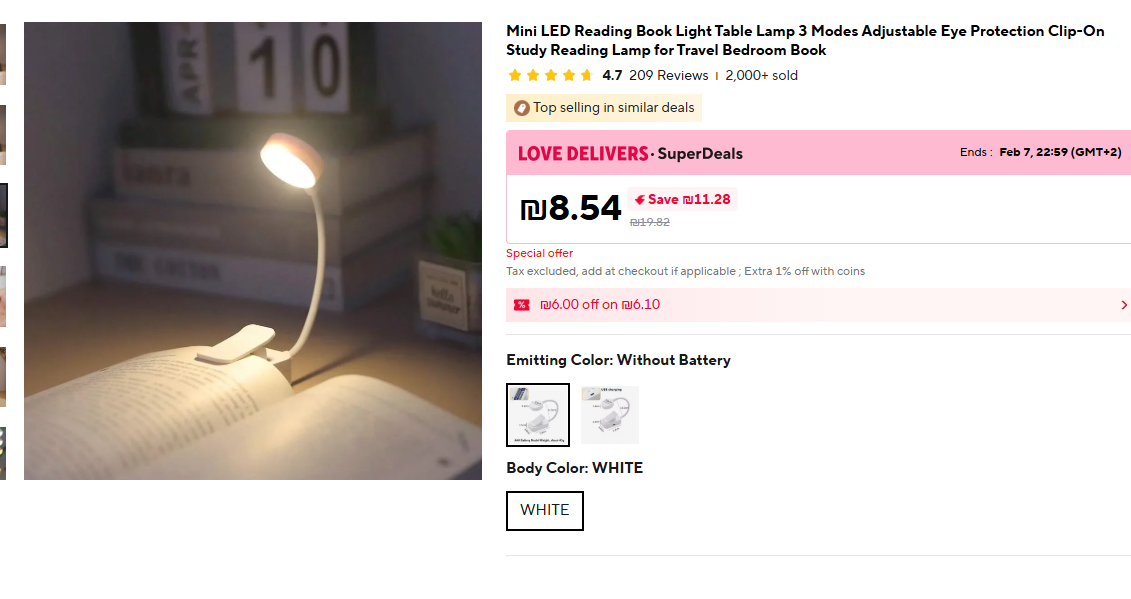This screenshot has width=1131, height=599.
Task: Open the 209 Reviews link
Action: (x=668, y=75)
